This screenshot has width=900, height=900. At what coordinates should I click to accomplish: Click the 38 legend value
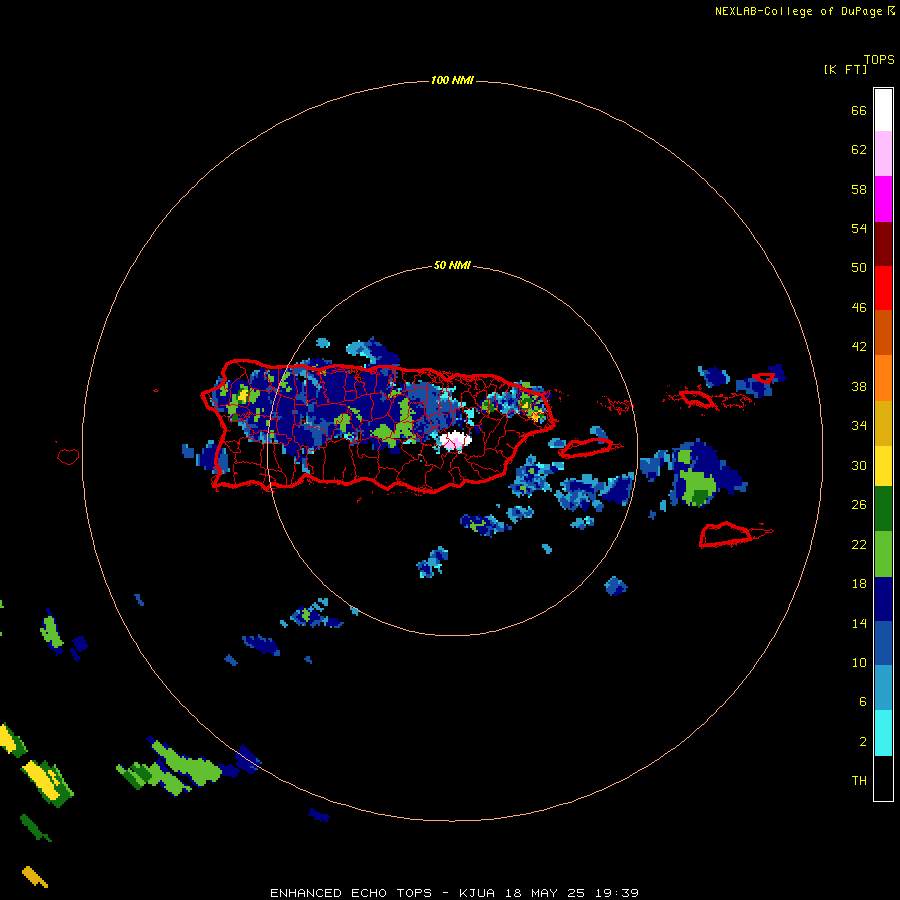tap(859, 386)
